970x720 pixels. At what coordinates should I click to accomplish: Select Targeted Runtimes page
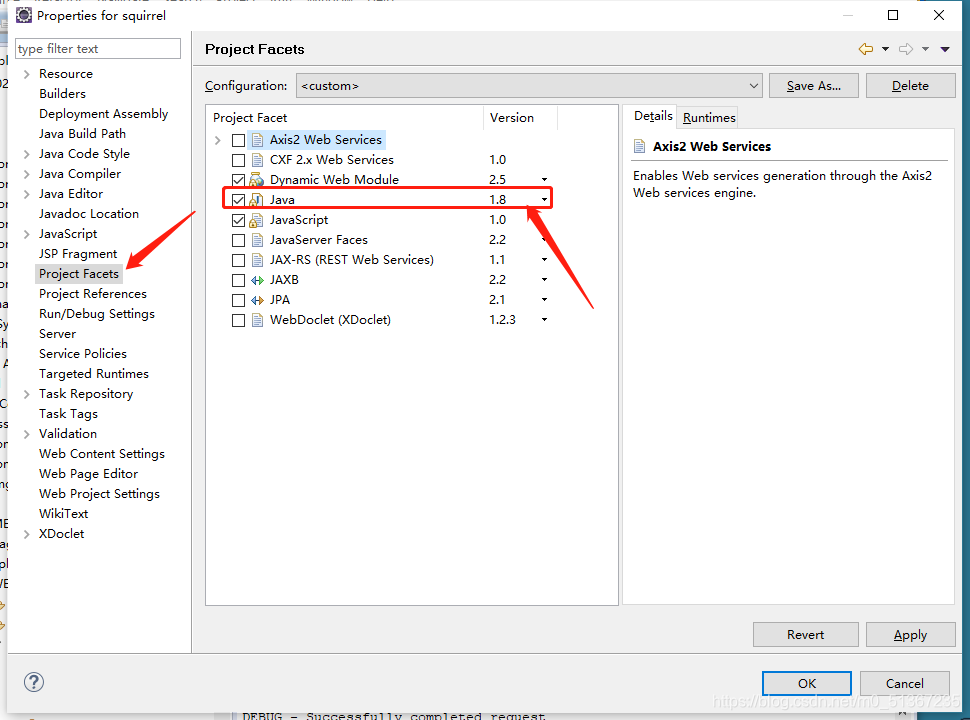(93, 374)
